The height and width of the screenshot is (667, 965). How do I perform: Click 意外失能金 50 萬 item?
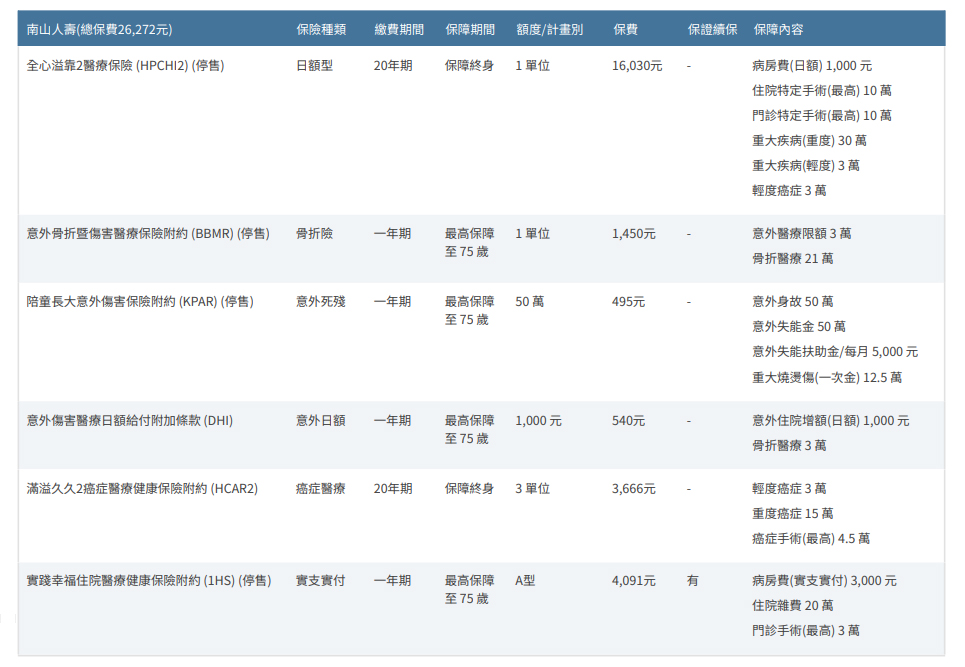pos(799,326)
